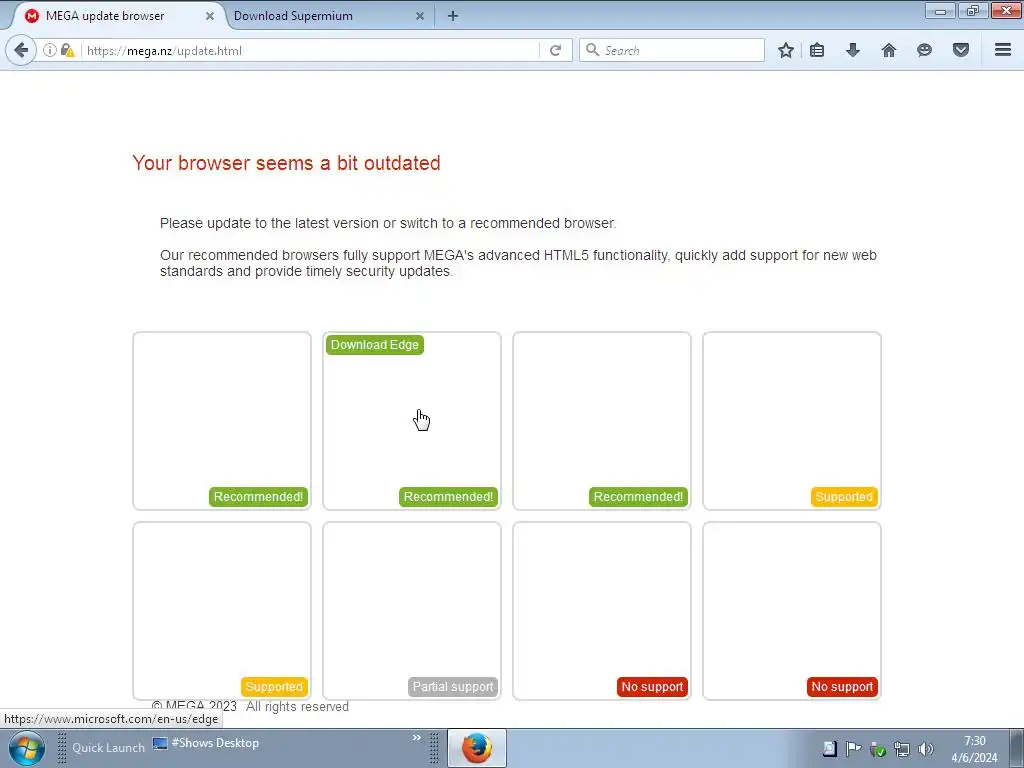Screen dimensions: 1024x768
Task: Open site information via the info icon
Action: (50, 50)
